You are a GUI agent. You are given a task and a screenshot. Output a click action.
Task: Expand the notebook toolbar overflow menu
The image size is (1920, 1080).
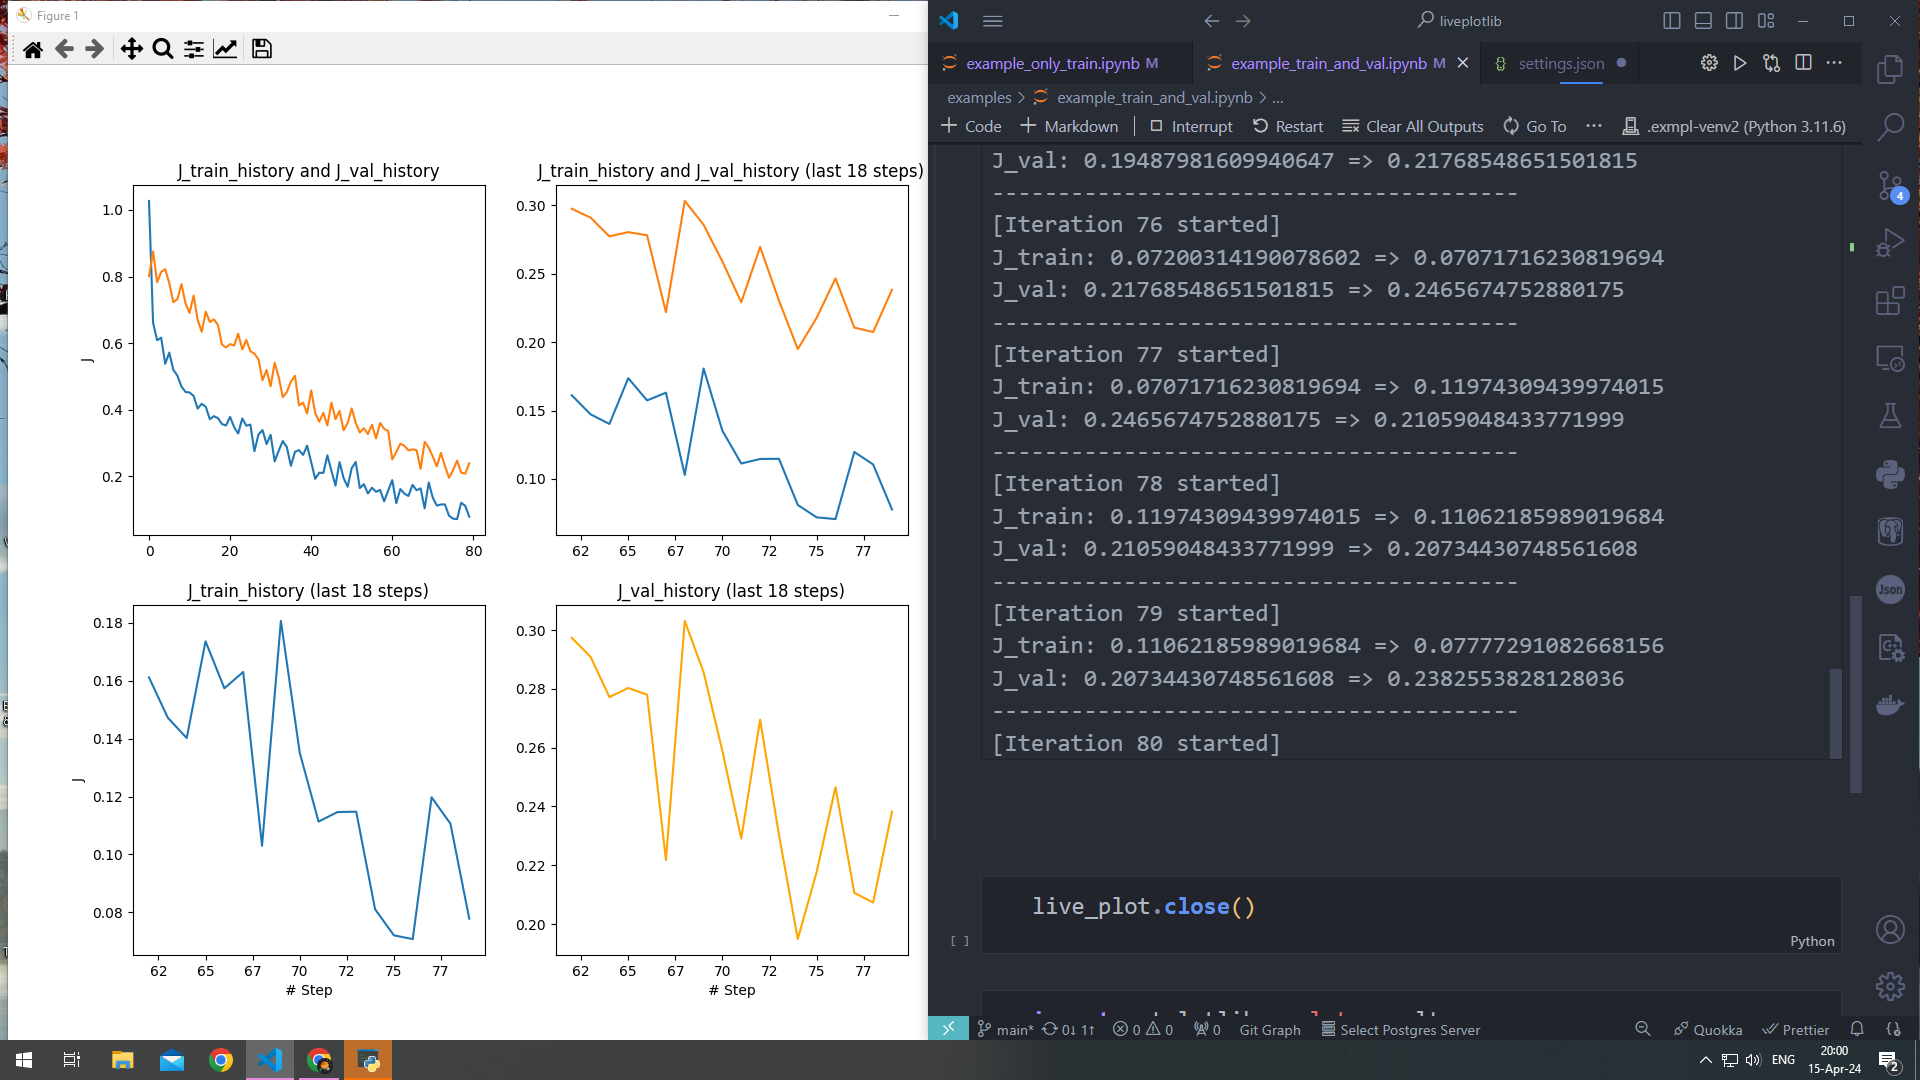[x=1594, y=126]
